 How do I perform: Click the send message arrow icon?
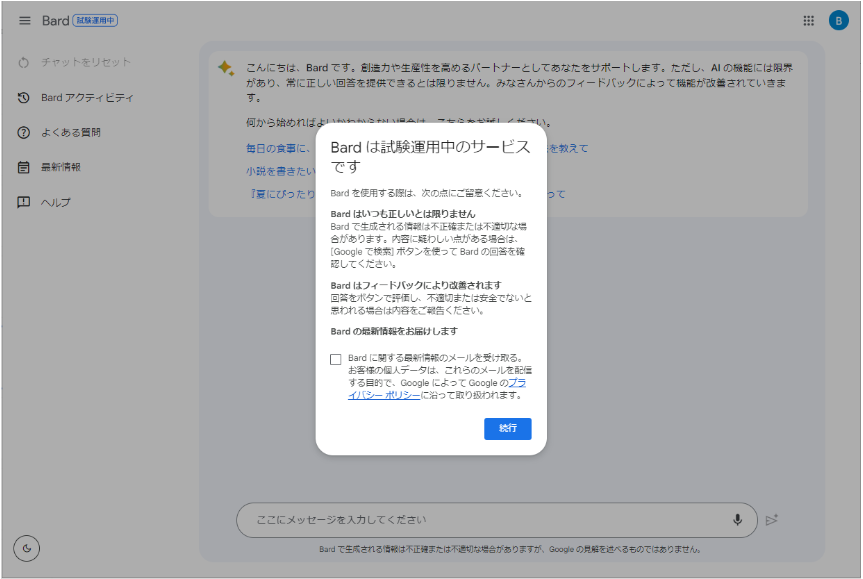point(772,520)
